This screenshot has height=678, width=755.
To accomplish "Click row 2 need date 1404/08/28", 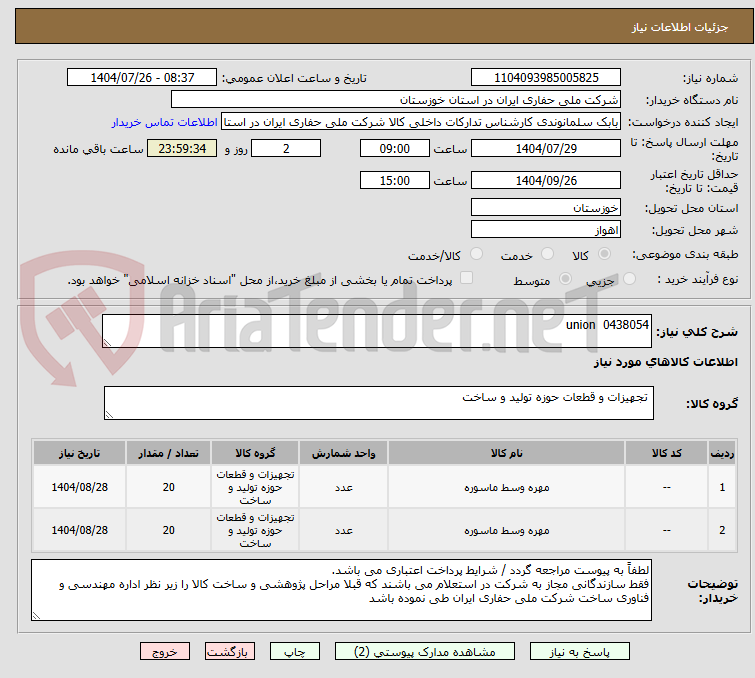I will pos(79,530).
